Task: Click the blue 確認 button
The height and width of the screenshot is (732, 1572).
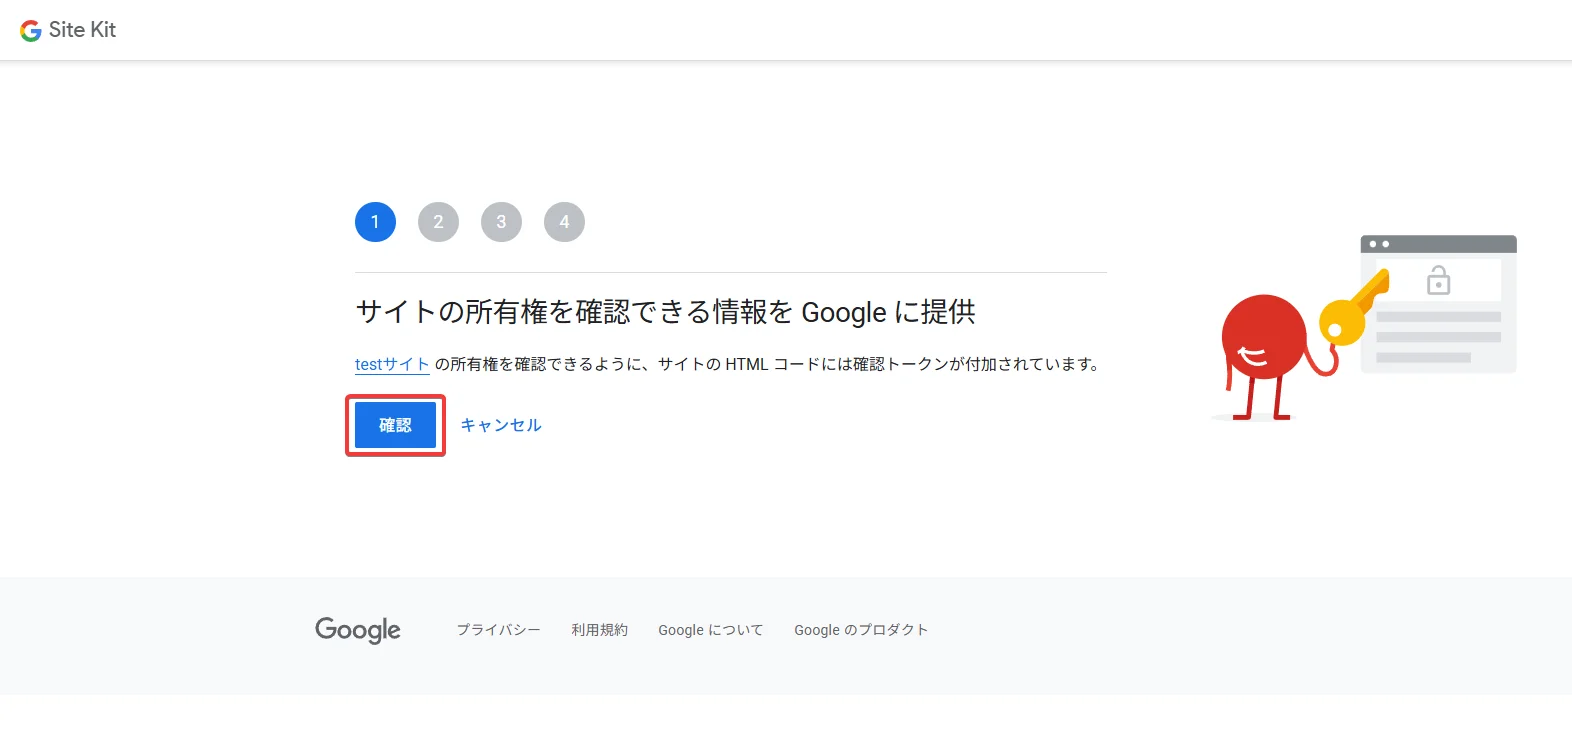Action: click(x=395, y=425)
